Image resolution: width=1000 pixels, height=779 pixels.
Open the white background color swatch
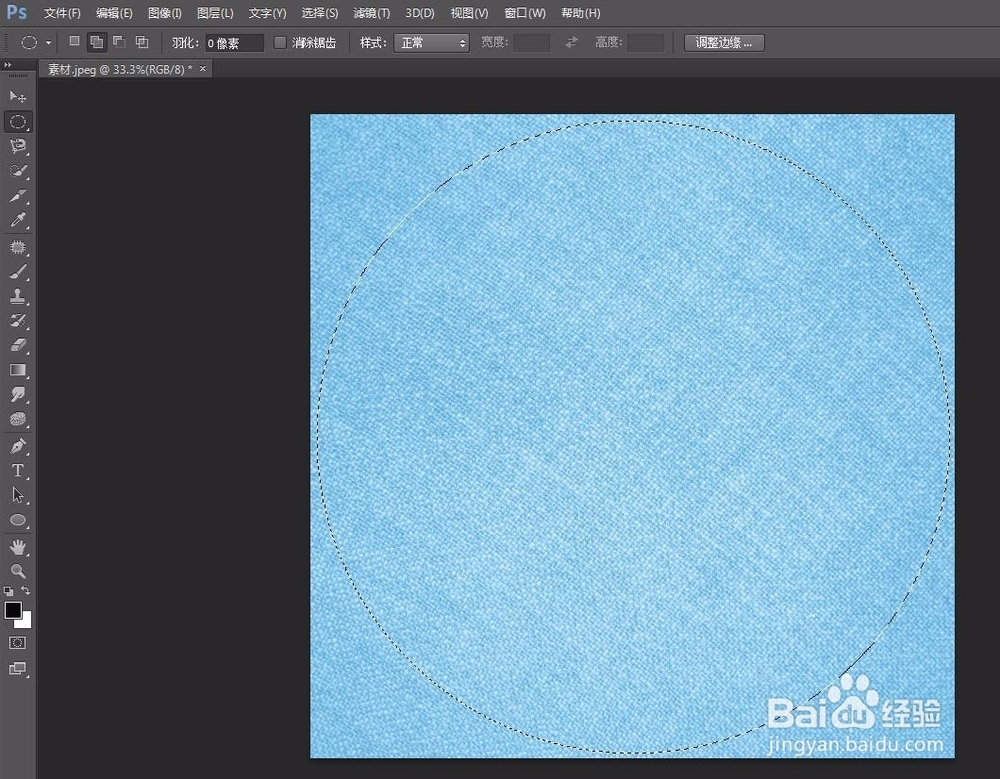[26, 621]
